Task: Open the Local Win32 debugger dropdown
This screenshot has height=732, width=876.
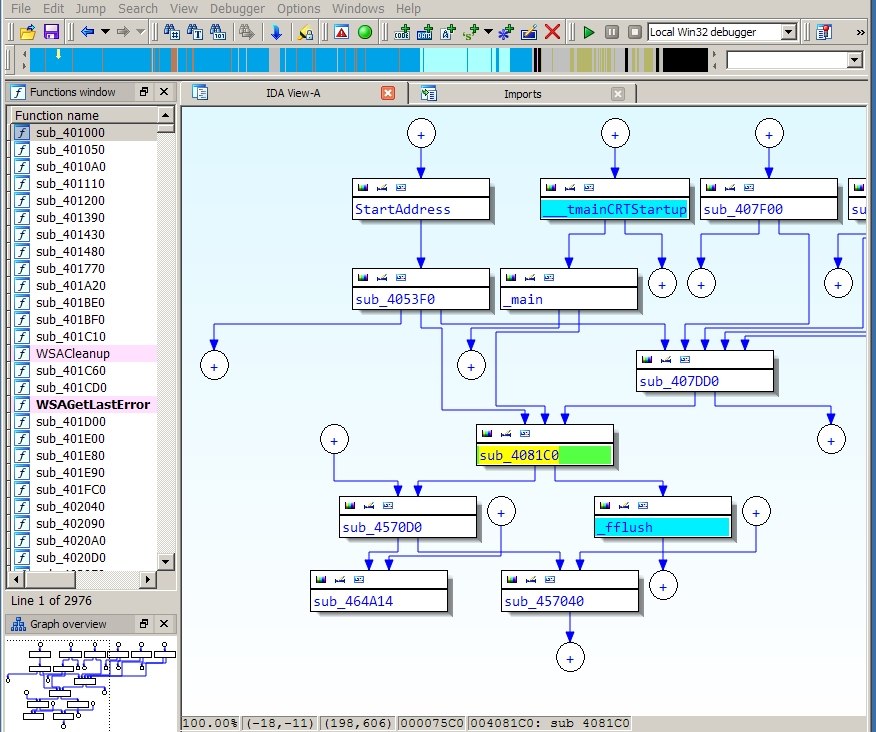Action: click(788, 32)
